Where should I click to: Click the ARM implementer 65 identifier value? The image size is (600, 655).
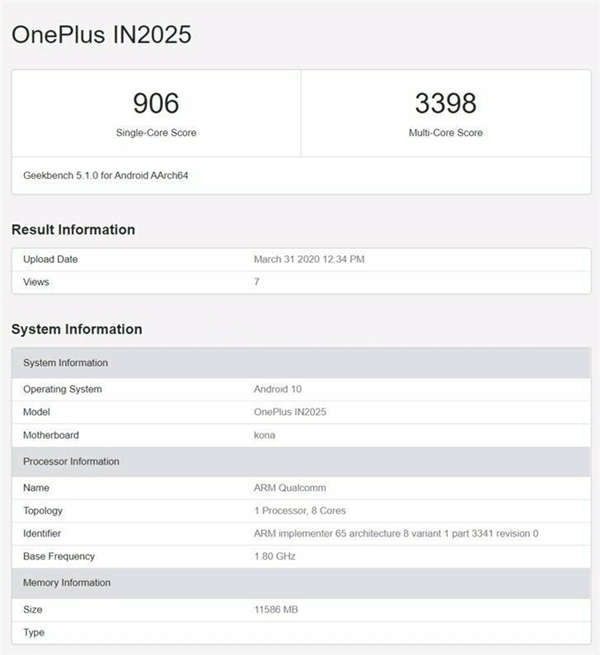point(396,533)
